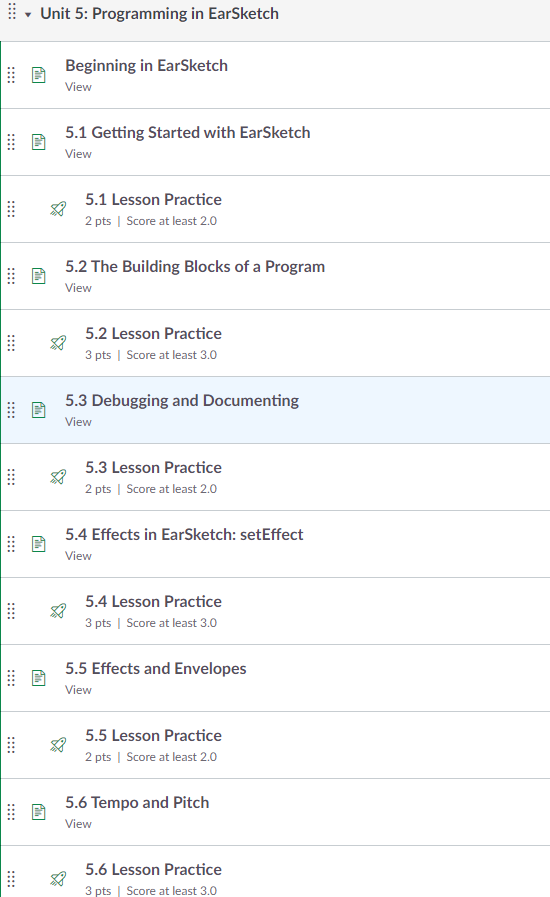This screenshot has height=897, width=550.
Task: Open 5.4 Effects in EarSketch: setEffect
Action: click(184, 534)
